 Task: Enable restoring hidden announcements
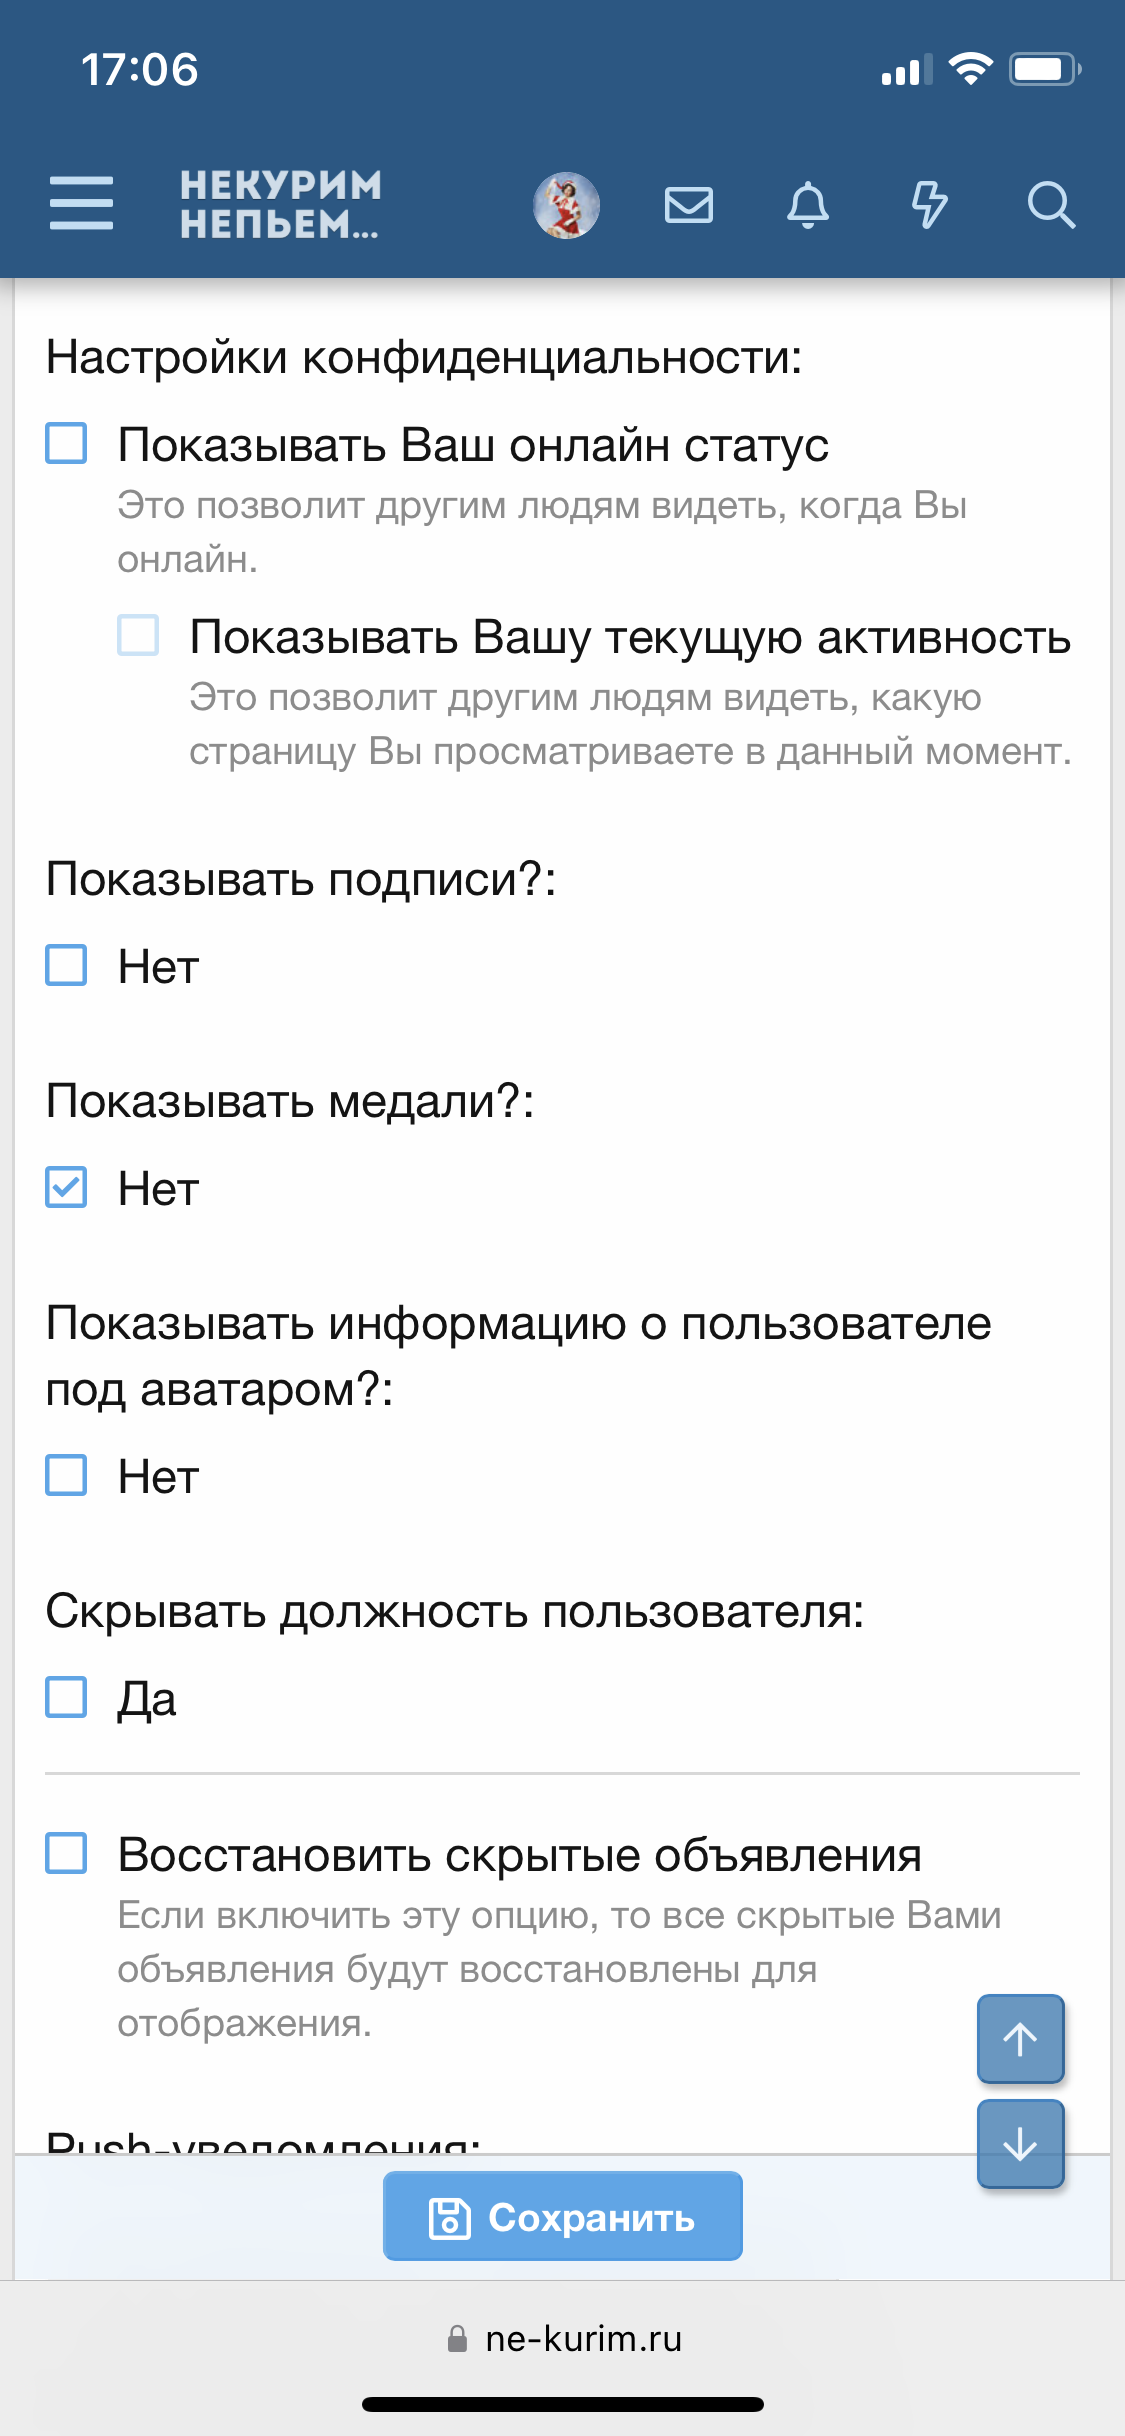(65, 1851)
